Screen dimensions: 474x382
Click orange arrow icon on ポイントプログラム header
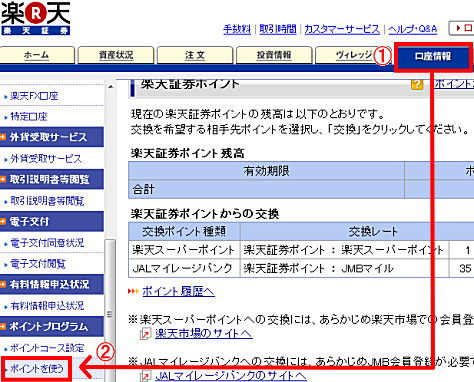click(x=3, y=326)
